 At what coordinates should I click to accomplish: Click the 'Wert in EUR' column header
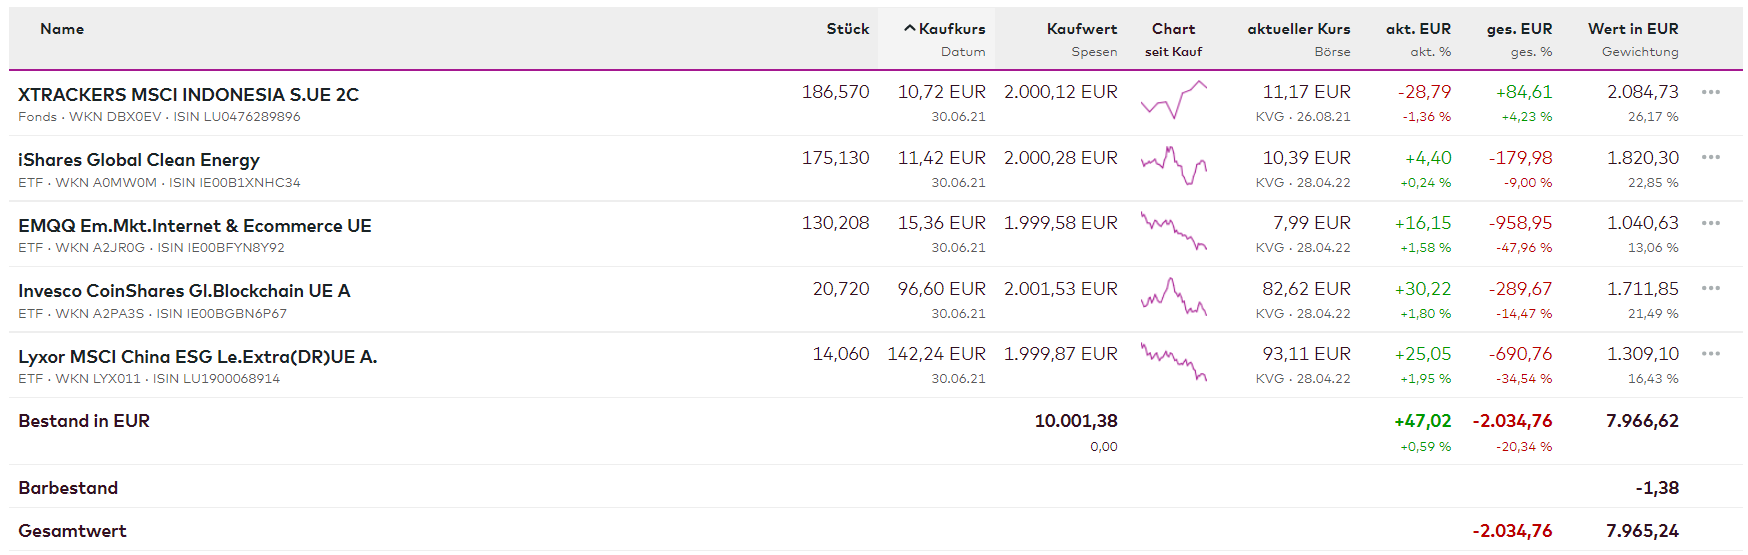1632,29
